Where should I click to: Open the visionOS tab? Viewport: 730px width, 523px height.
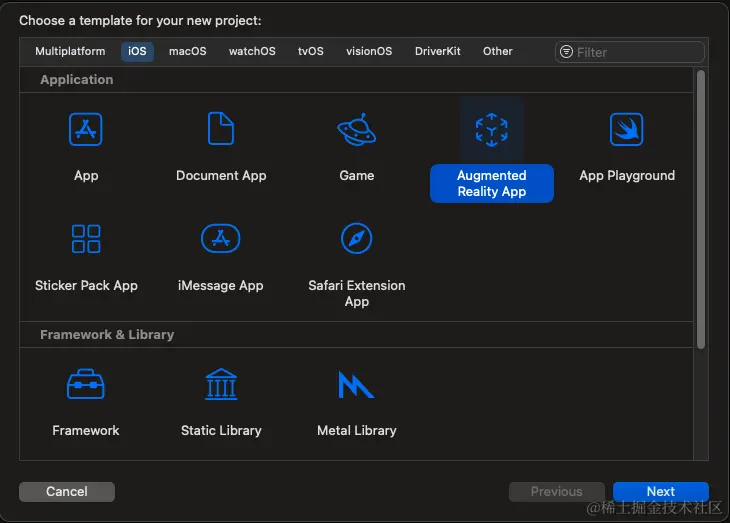(x=369, y=51)
